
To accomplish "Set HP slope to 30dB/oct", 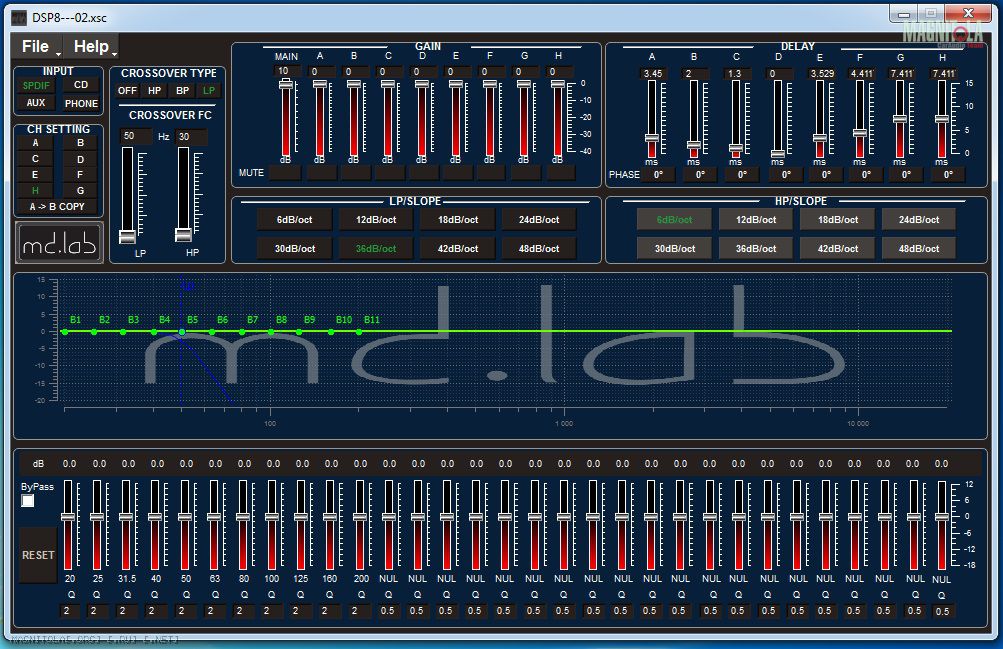I will click(x=674, y=249).
